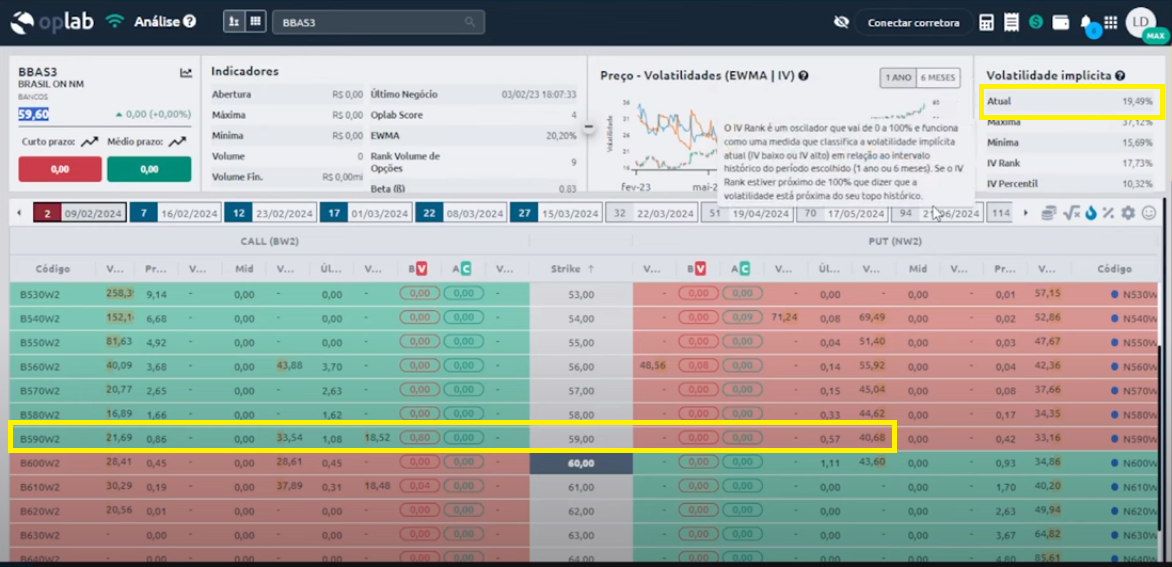Collapse the indicators panel with minus button
1172x567 pixels.
[x=589, y=127]
